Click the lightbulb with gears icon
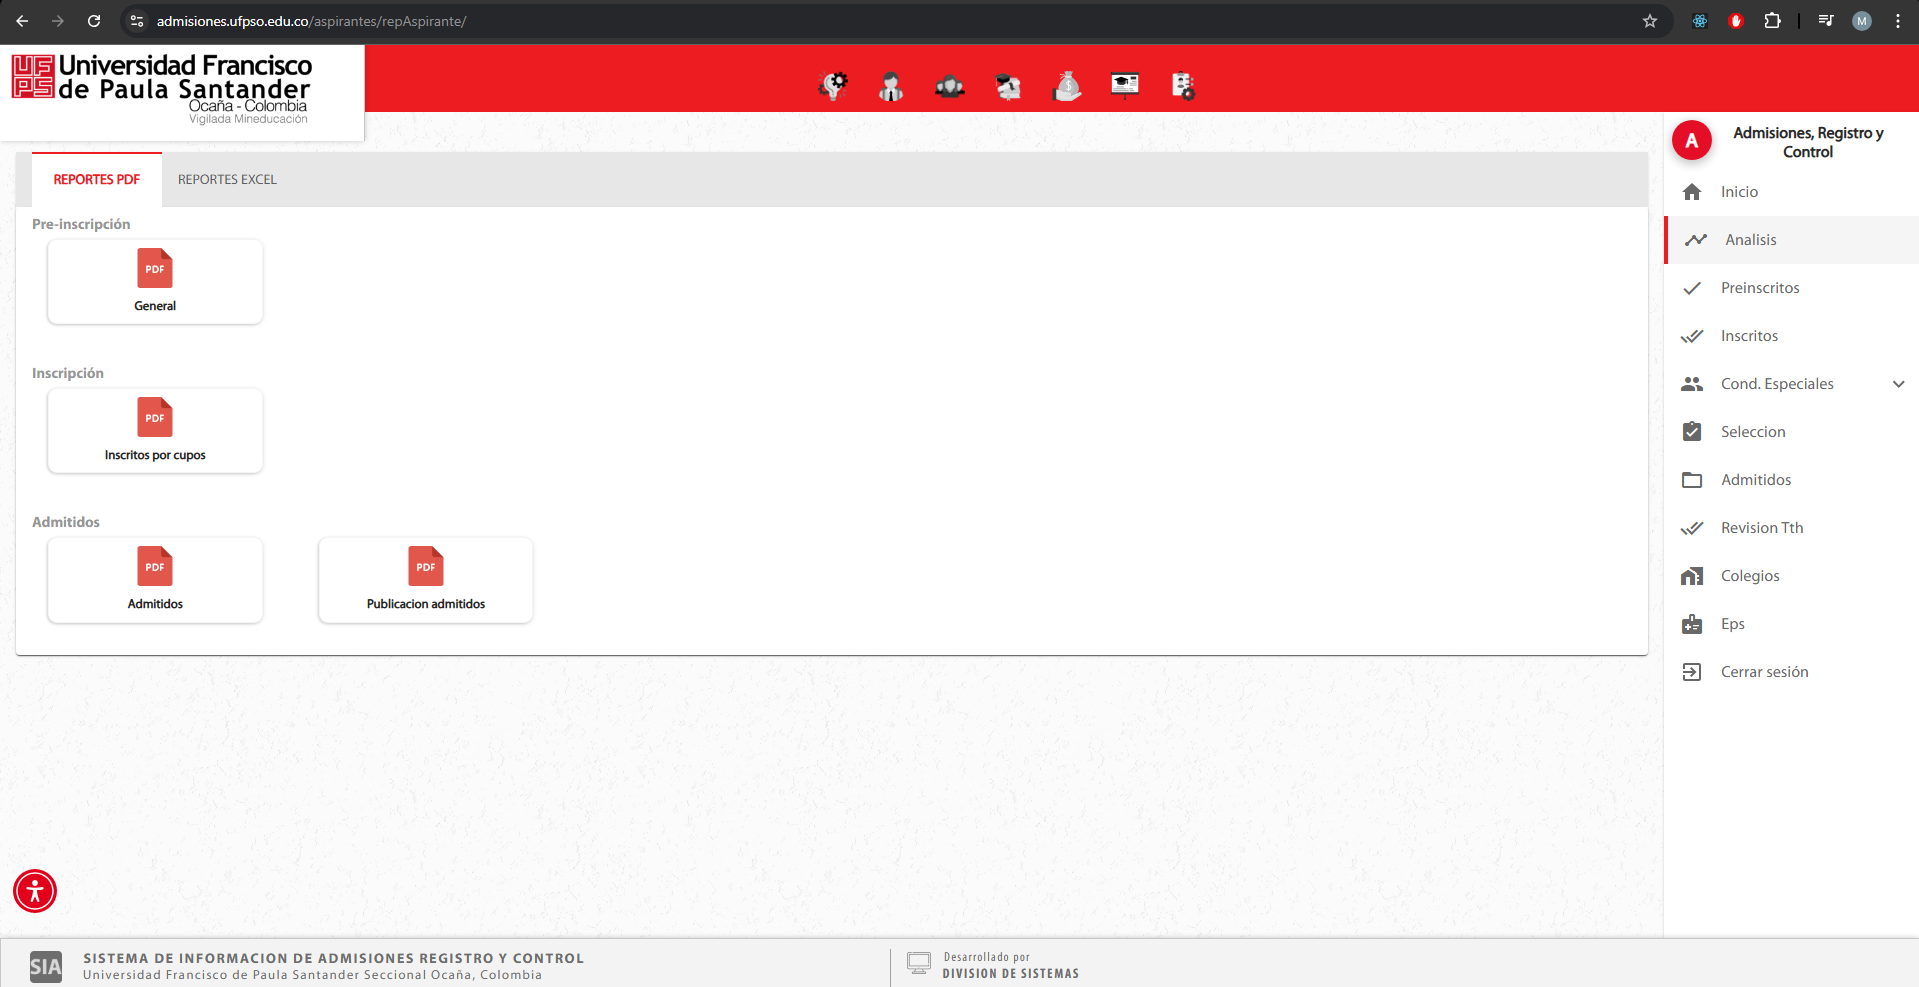The image size is (1919, 987). [832, 86]
